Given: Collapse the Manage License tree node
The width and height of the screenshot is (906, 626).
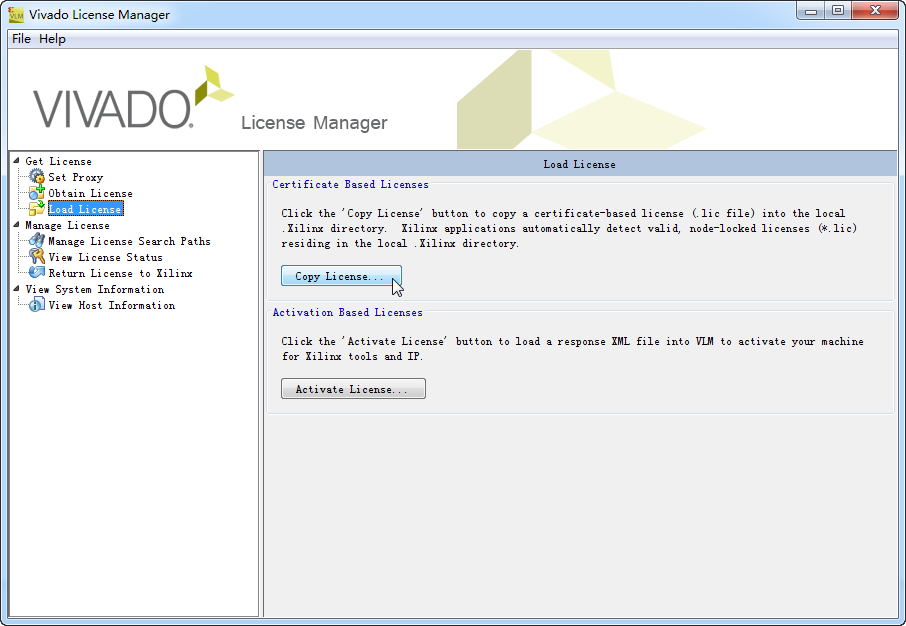Looking at the screenshot, I should (16, 225).
